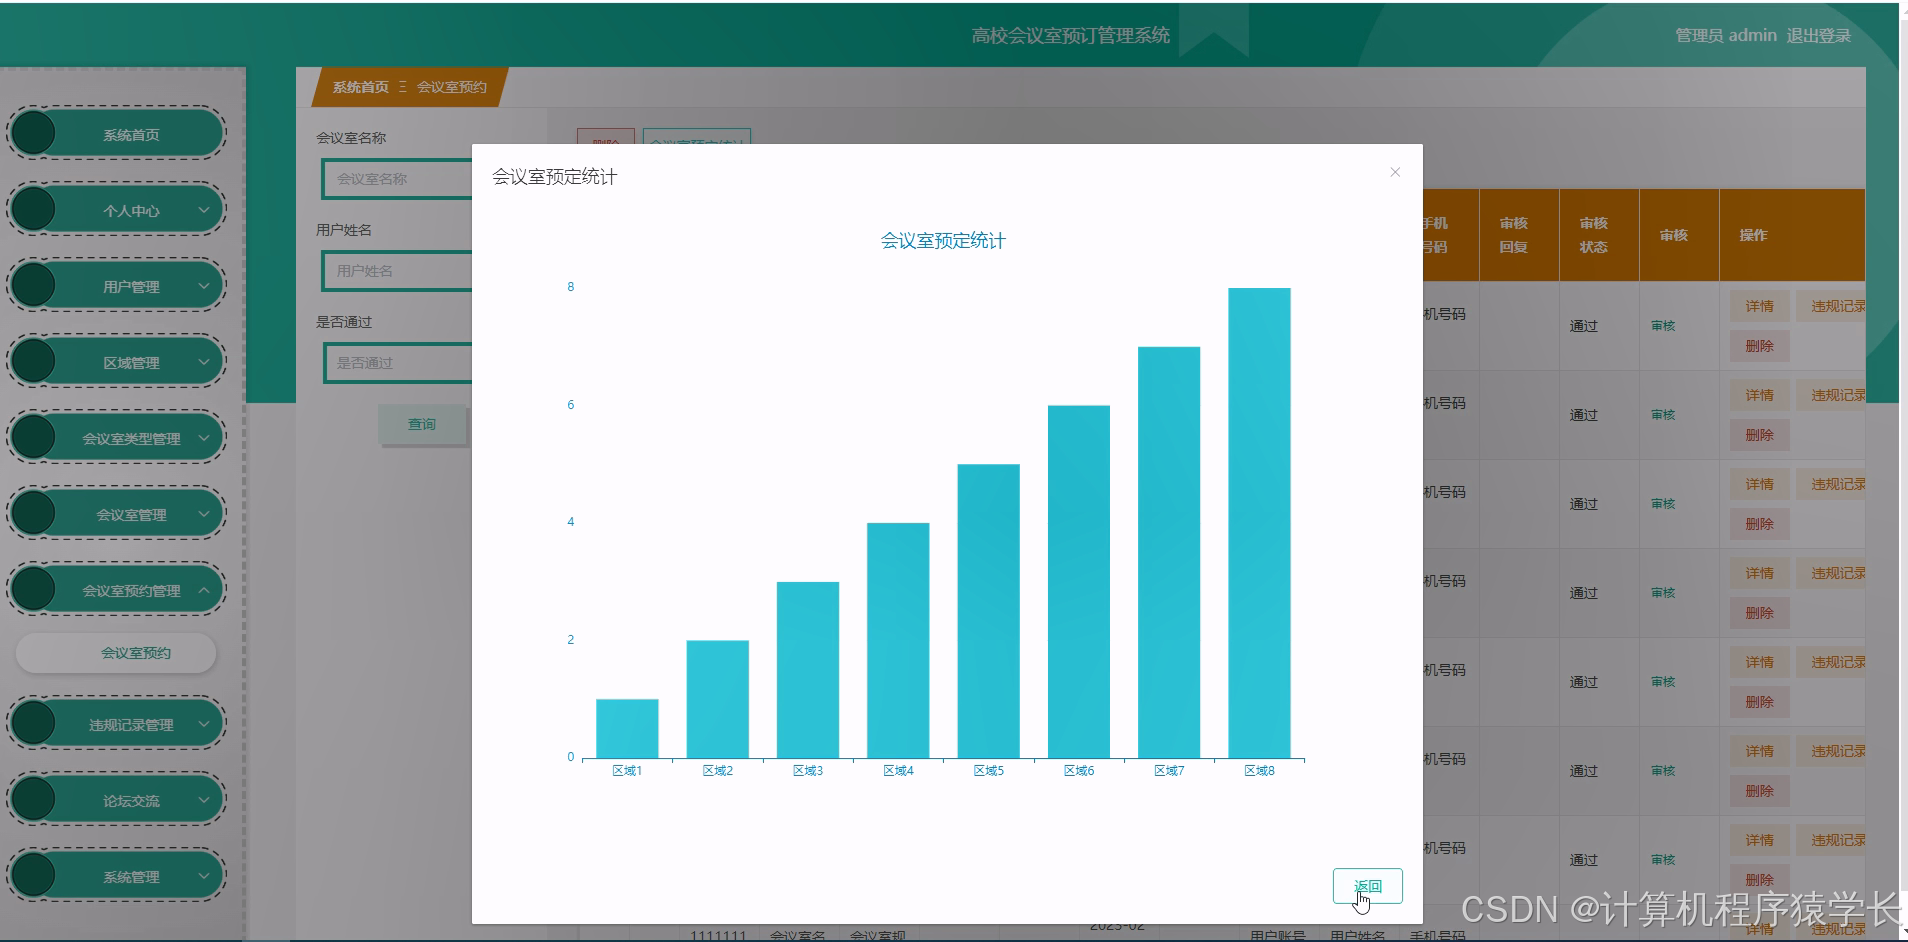Focus the 用户姓名 input field
The height and width of the screenshot is (942, 1908).
coord(397,271)
